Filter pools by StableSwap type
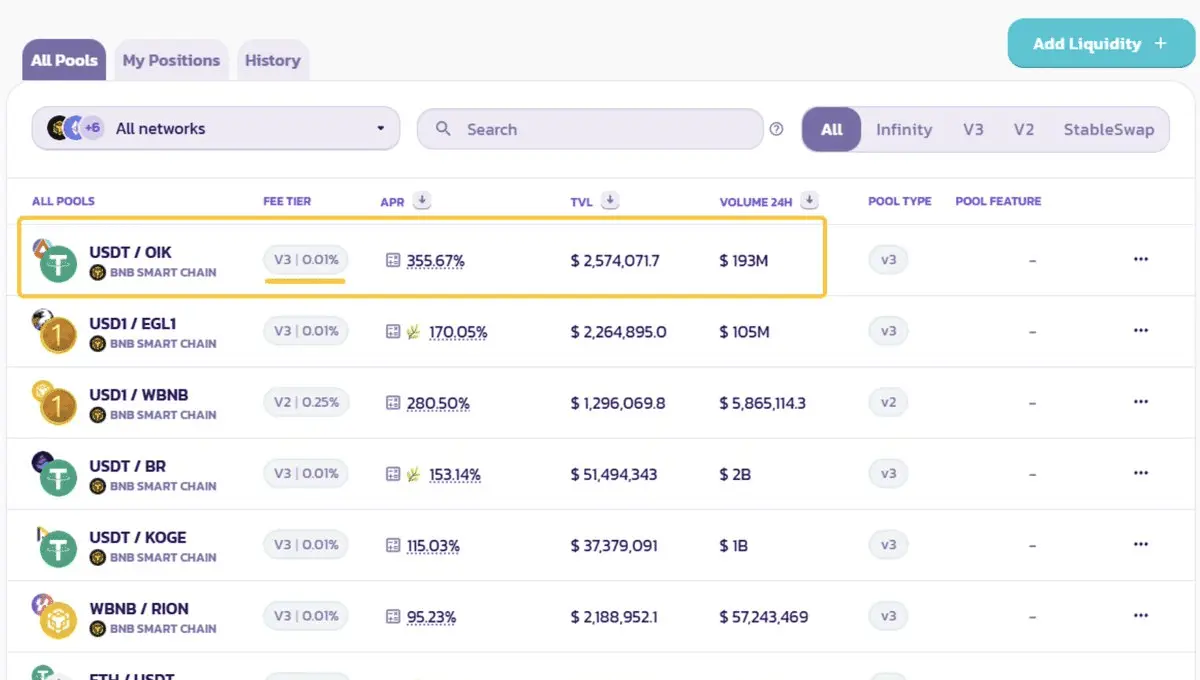The image size is (1200, 680). coord(1109,129)
